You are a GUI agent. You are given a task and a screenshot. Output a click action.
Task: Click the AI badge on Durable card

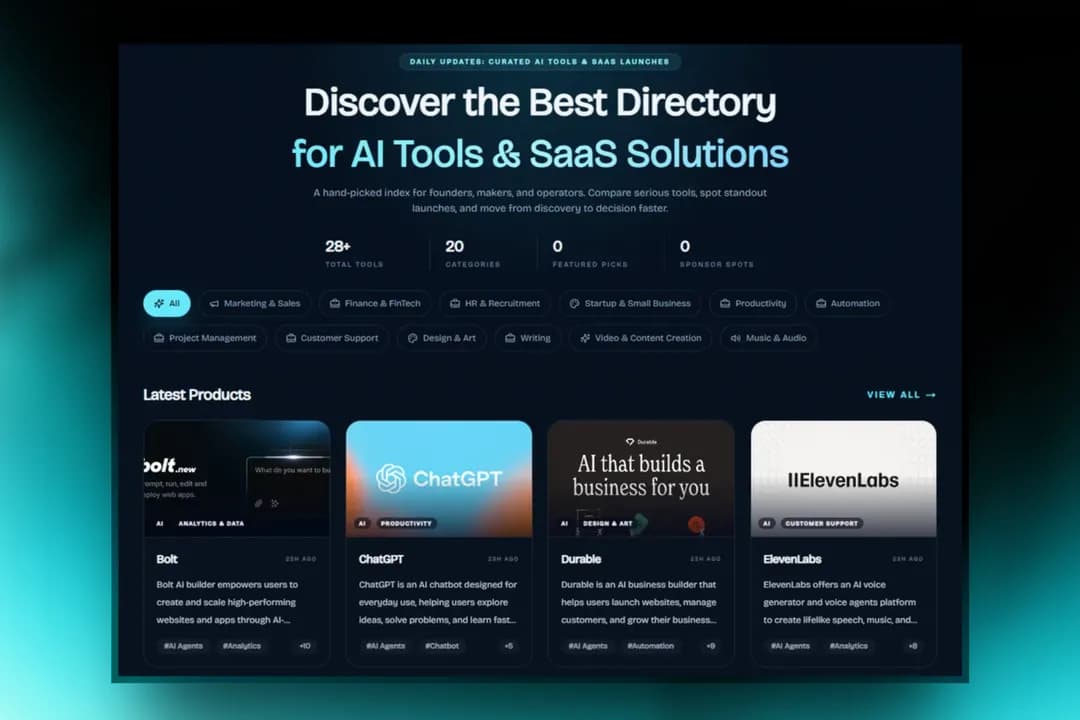point(564,524)
